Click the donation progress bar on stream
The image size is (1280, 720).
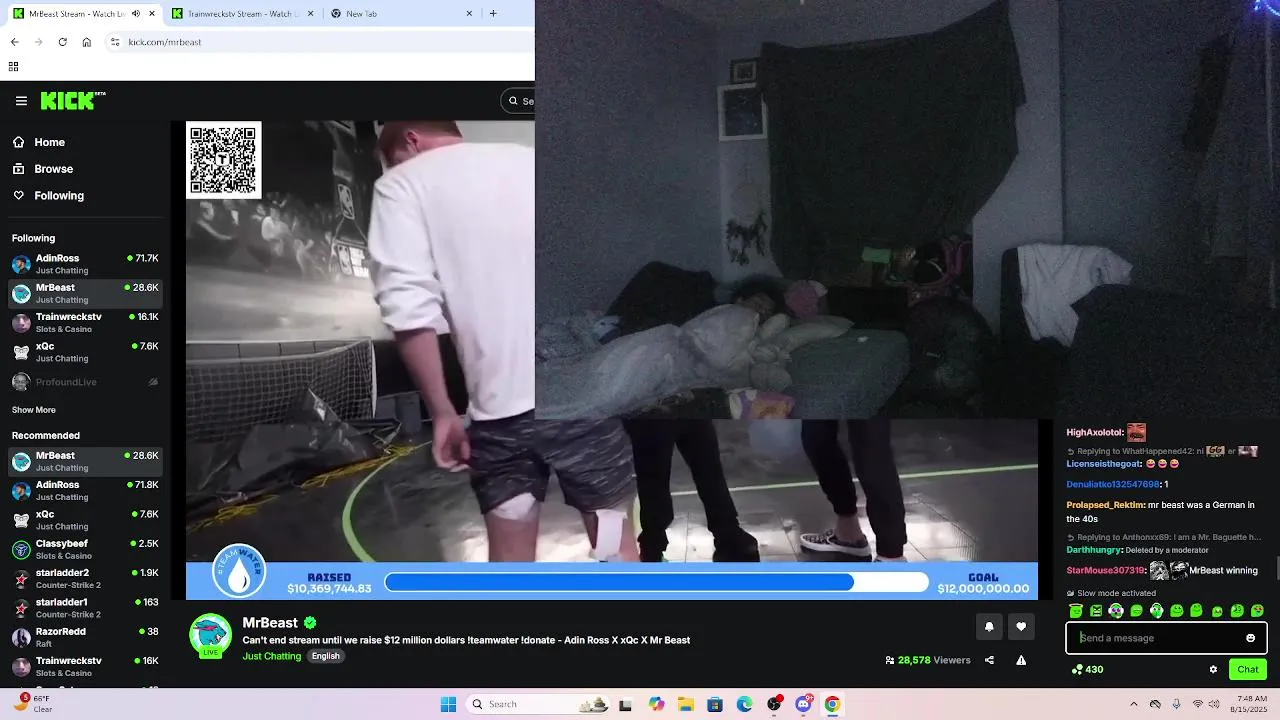(656, 582)
